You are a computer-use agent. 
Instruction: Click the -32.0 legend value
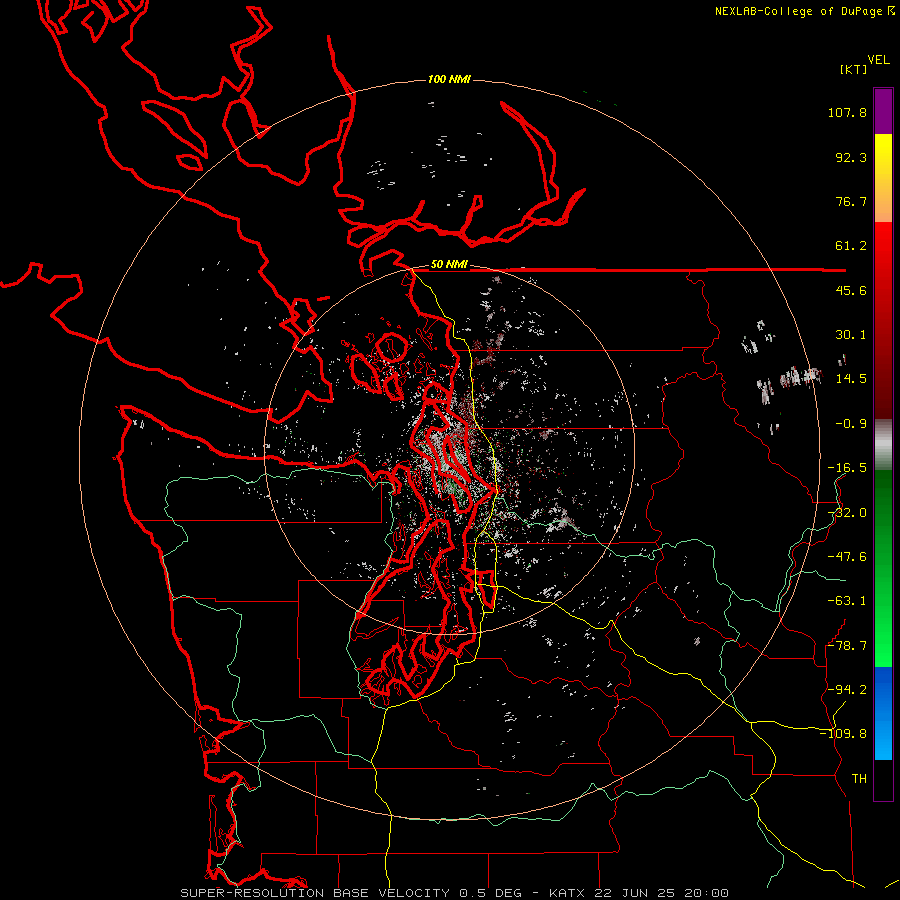pyautogui.click(x=847, y=513)
